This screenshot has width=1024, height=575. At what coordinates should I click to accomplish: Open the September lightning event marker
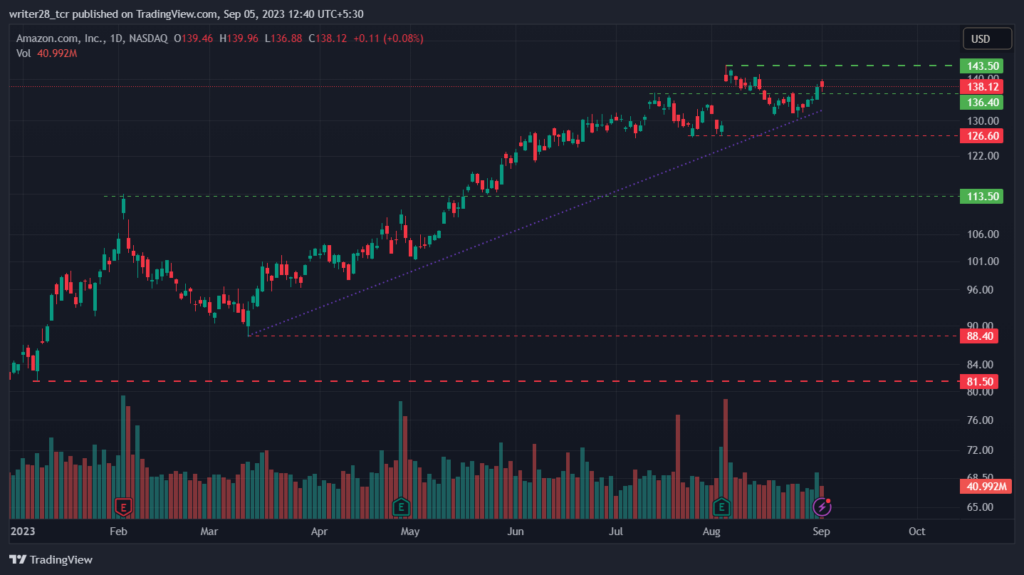(x=822, y=506)
